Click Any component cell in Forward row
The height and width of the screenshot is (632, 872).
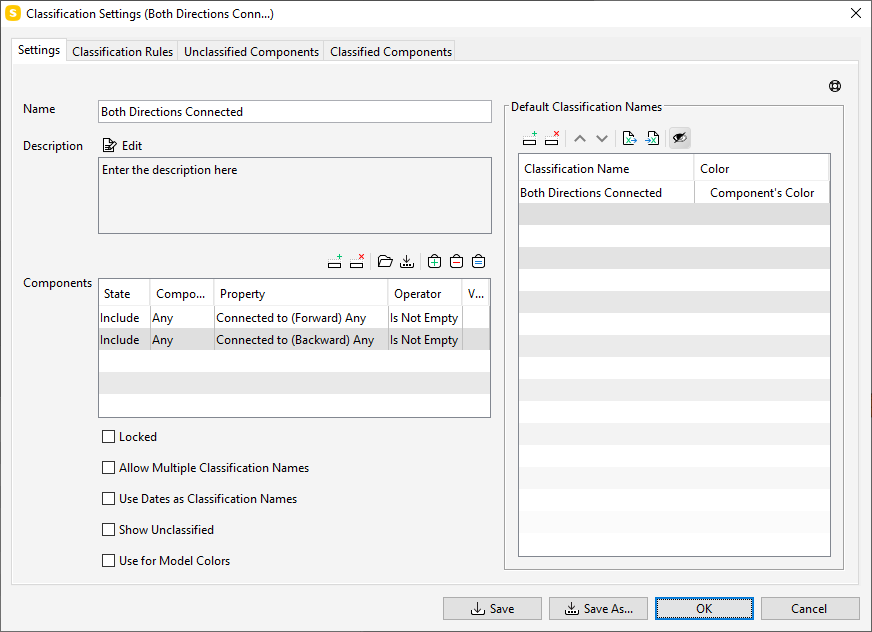[x=182, y=318]
